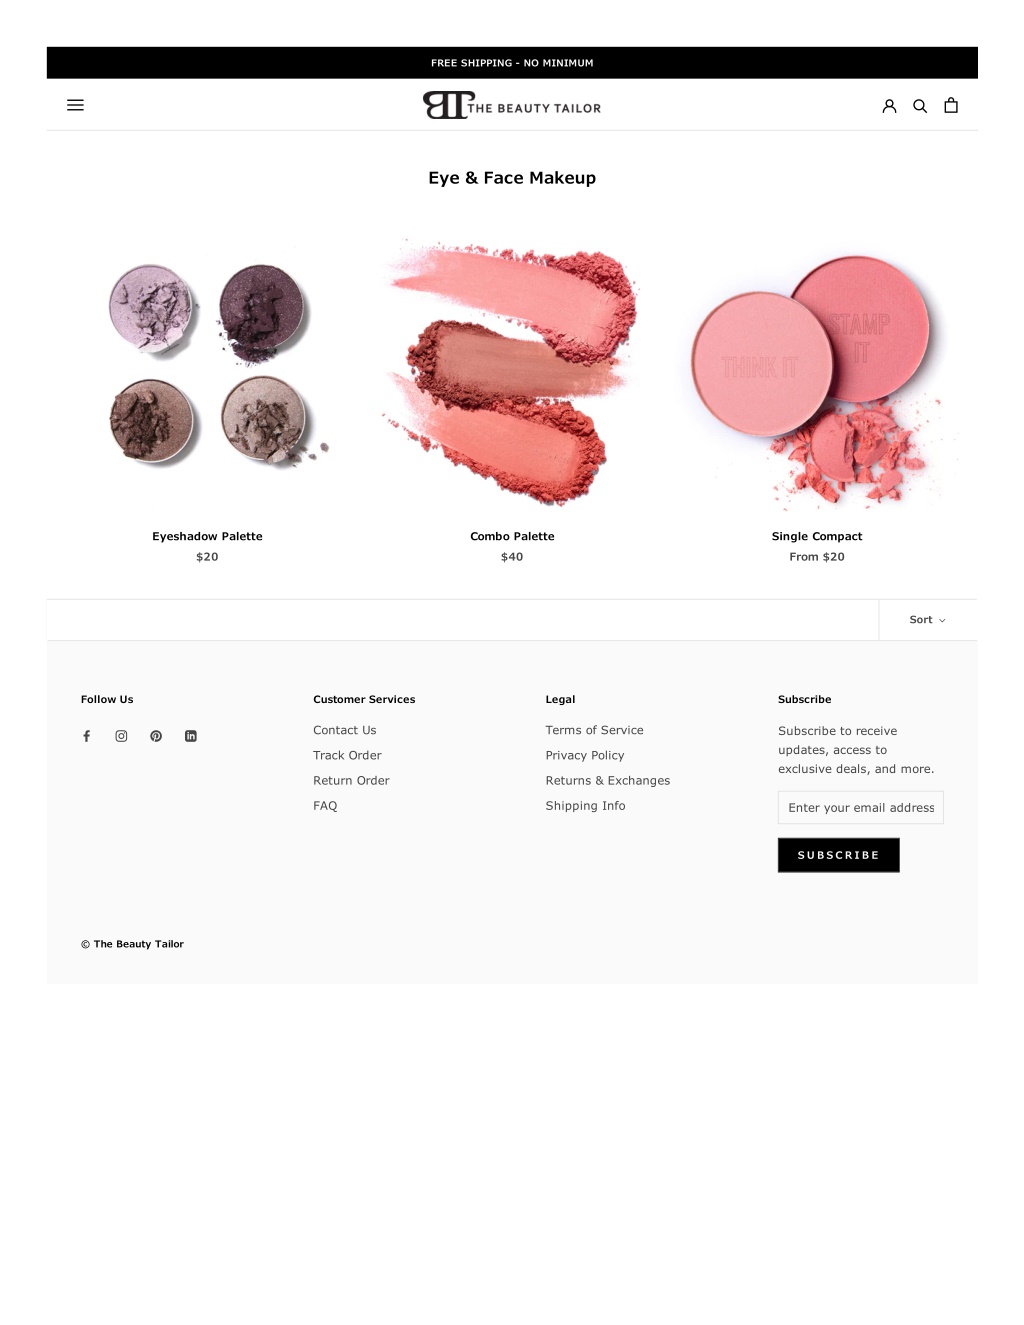Expand the Sort dropdown
This screenshot has height=1325, width=1024.
pyautogui.click(x=927, y=620)
